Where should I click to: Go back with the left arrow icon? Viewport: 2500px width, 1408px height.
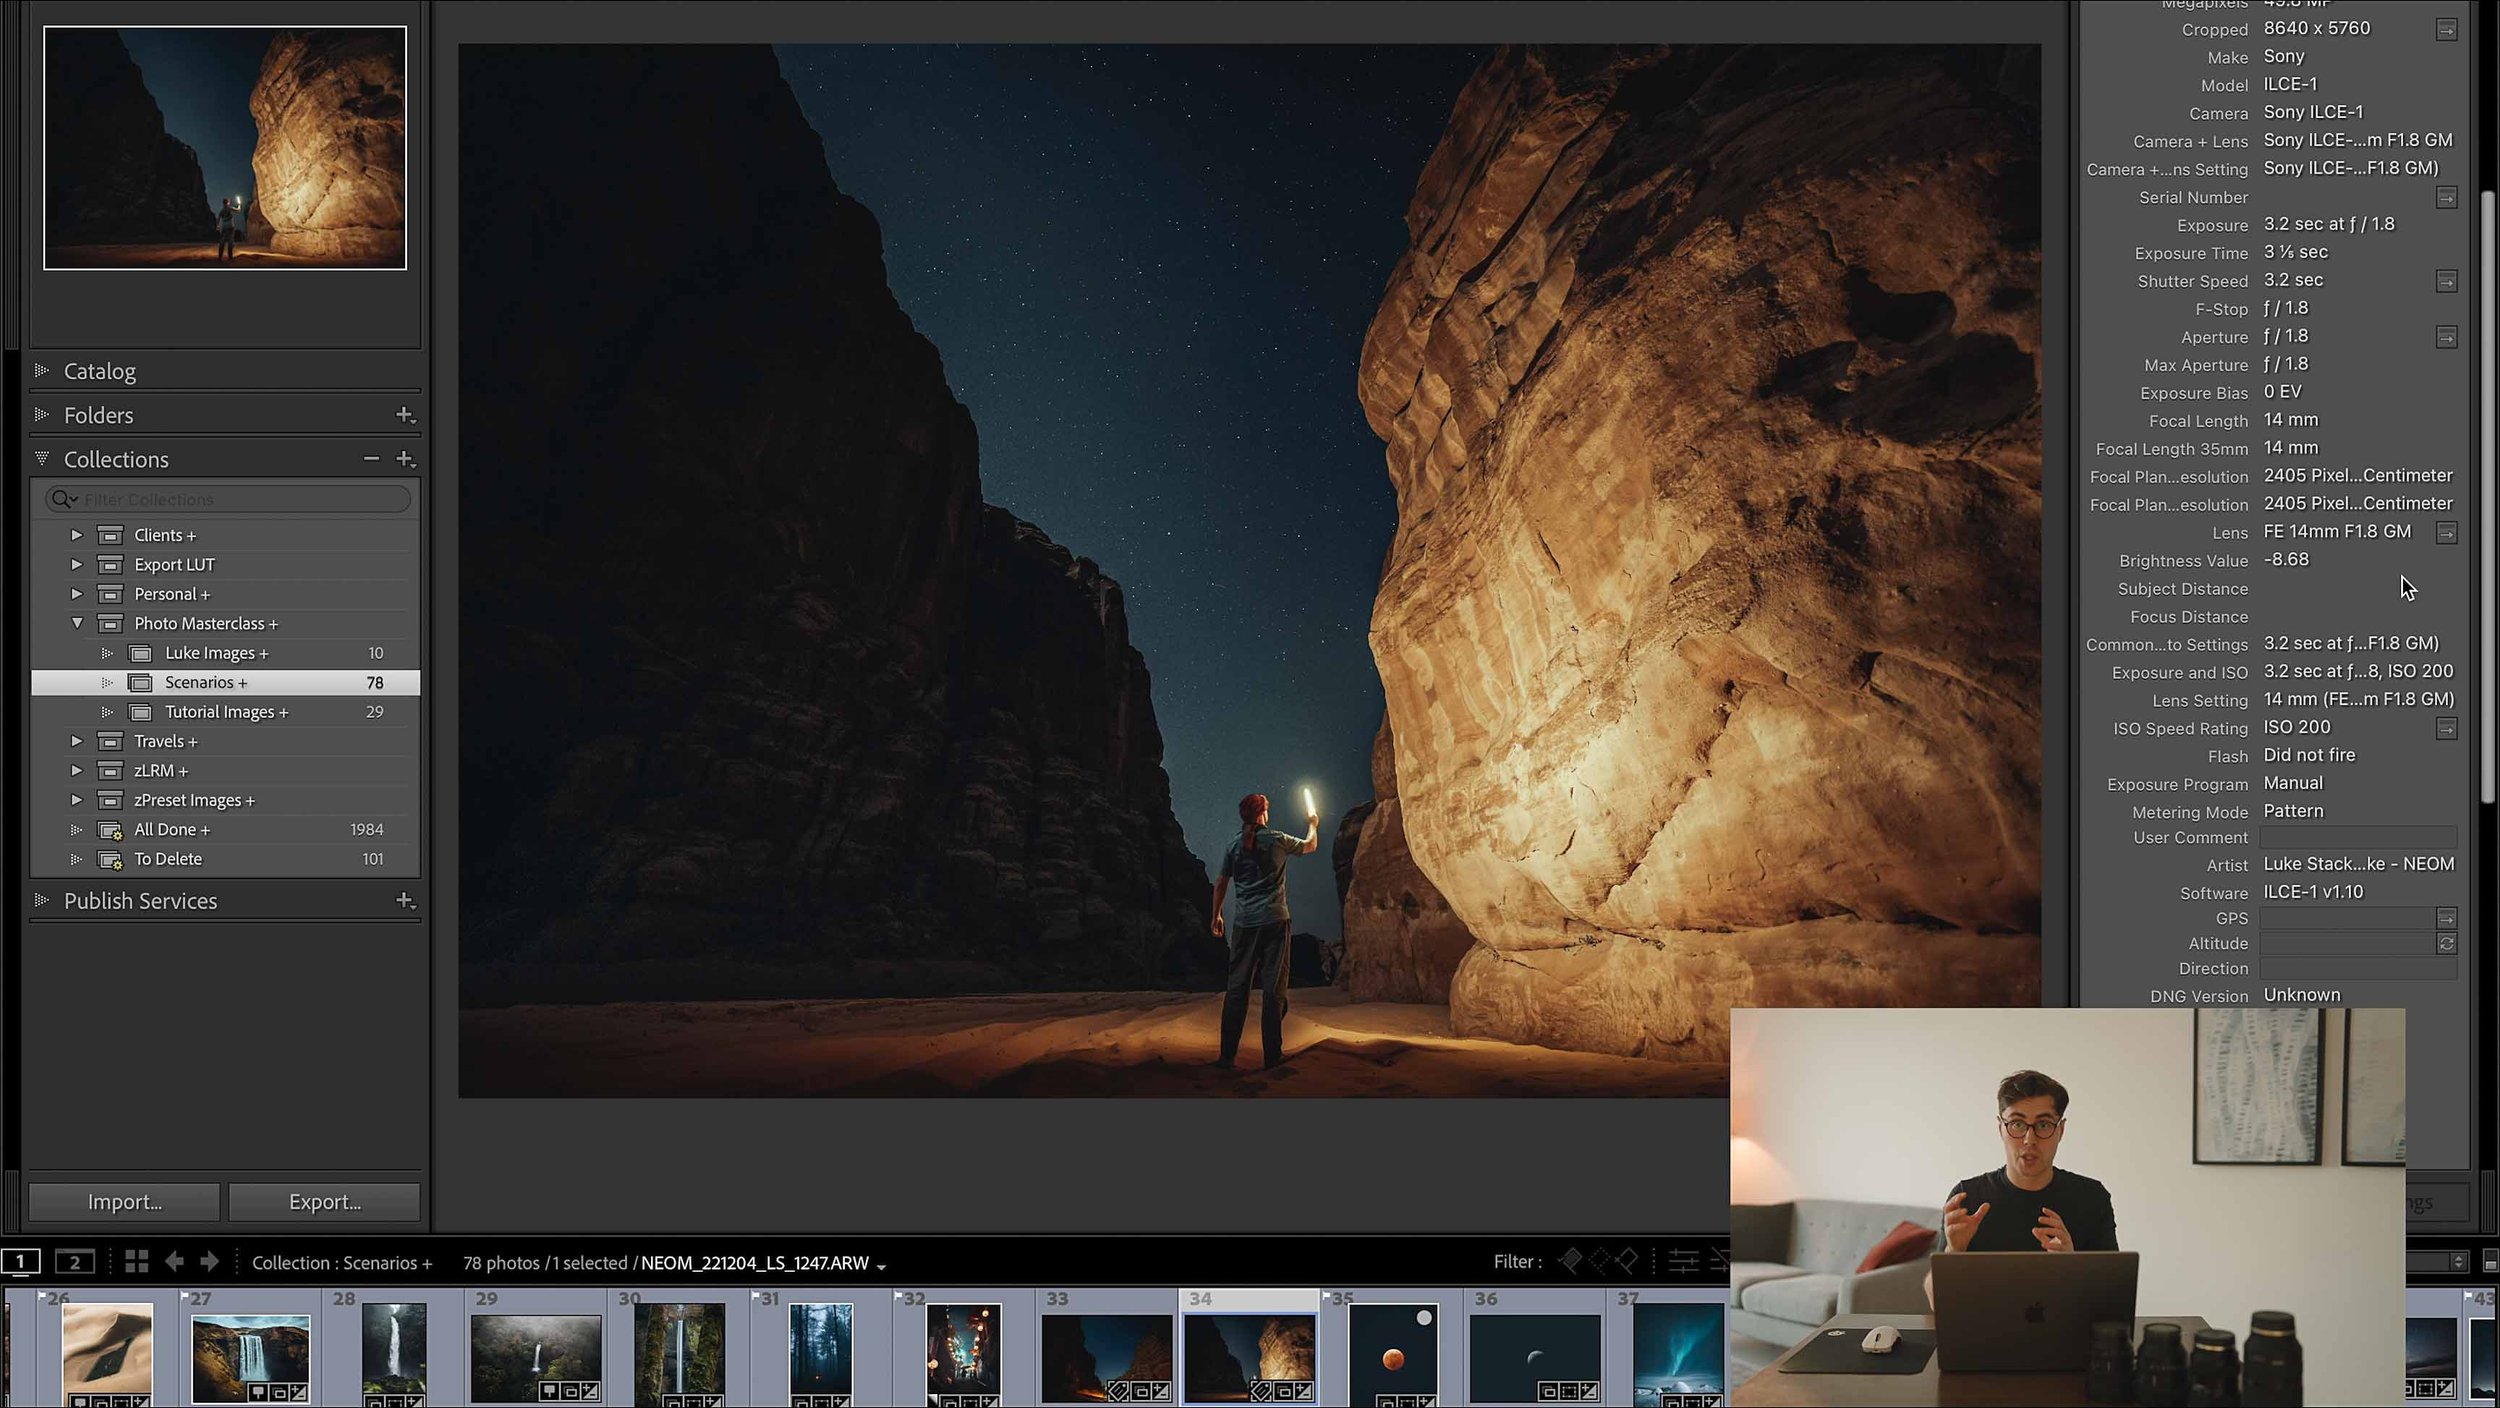[174, 1262]
